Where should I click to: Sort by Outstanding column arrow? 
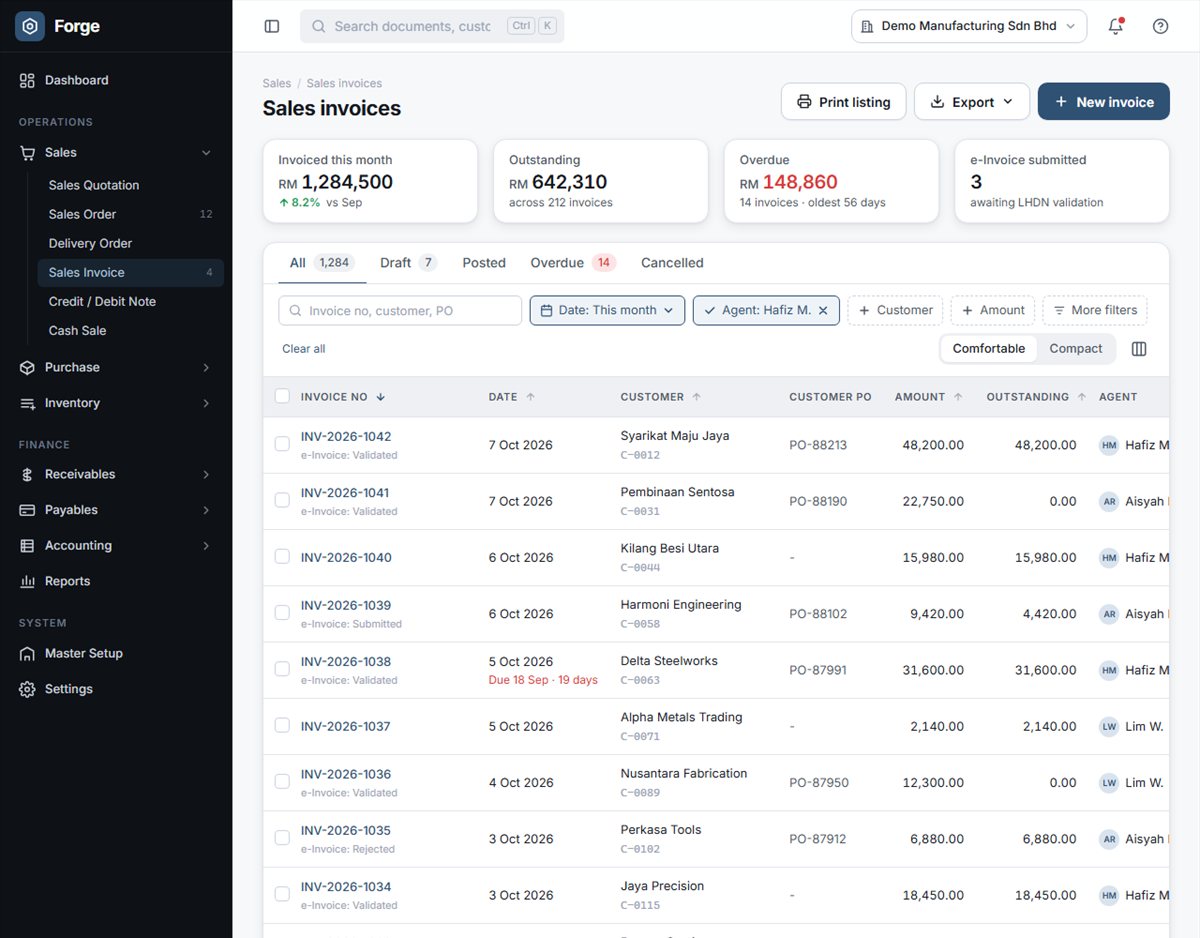point(1082,397)
